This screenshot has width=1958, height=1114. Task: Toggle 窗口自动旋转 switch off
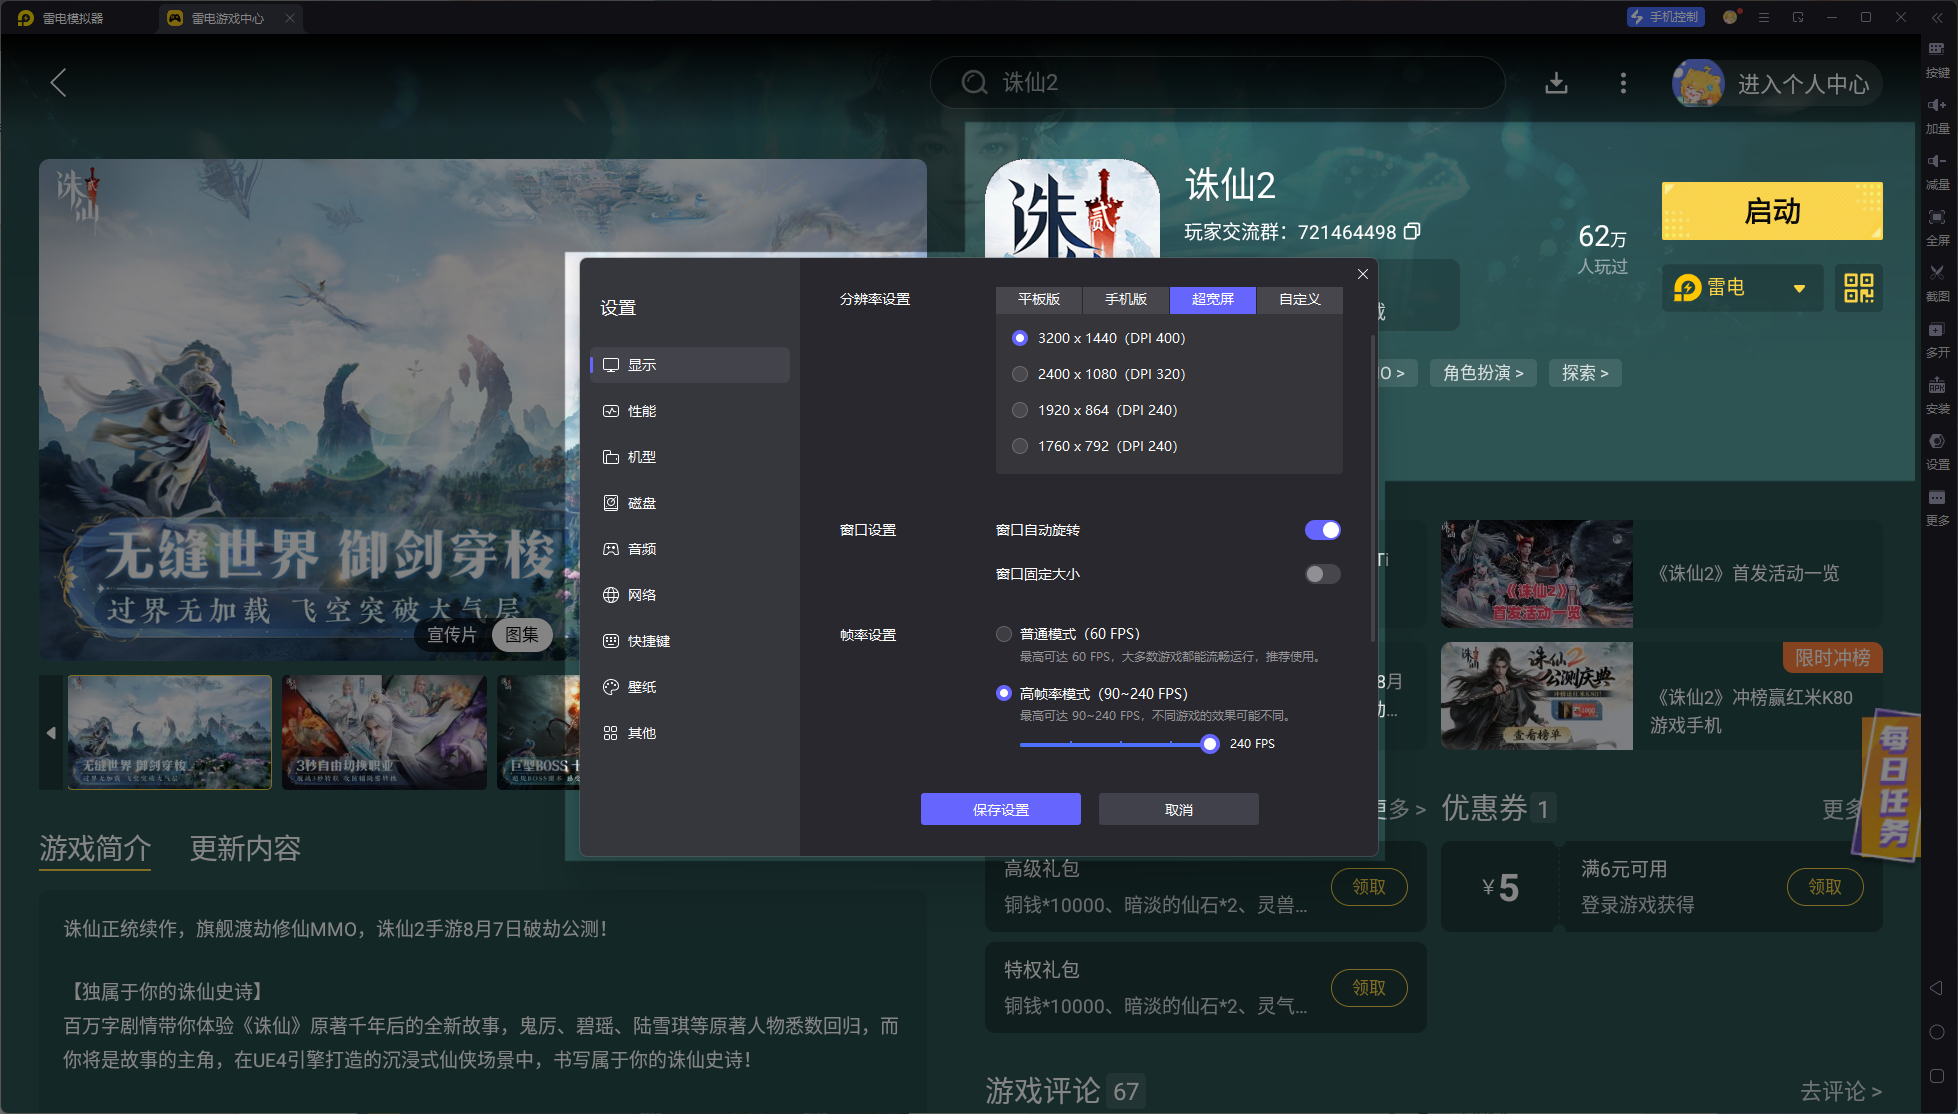(1322, 530)
